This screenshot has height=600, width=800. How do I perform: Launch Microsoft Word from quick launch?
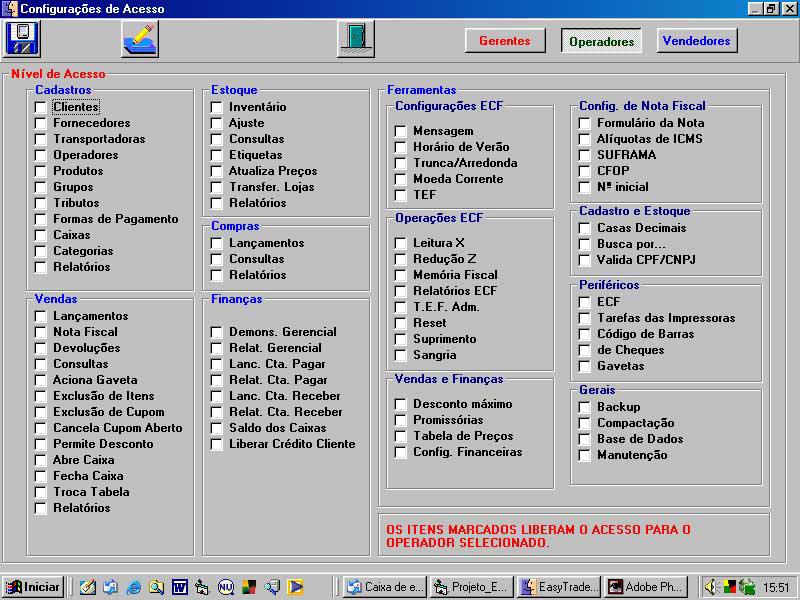[x=180, y=587]
